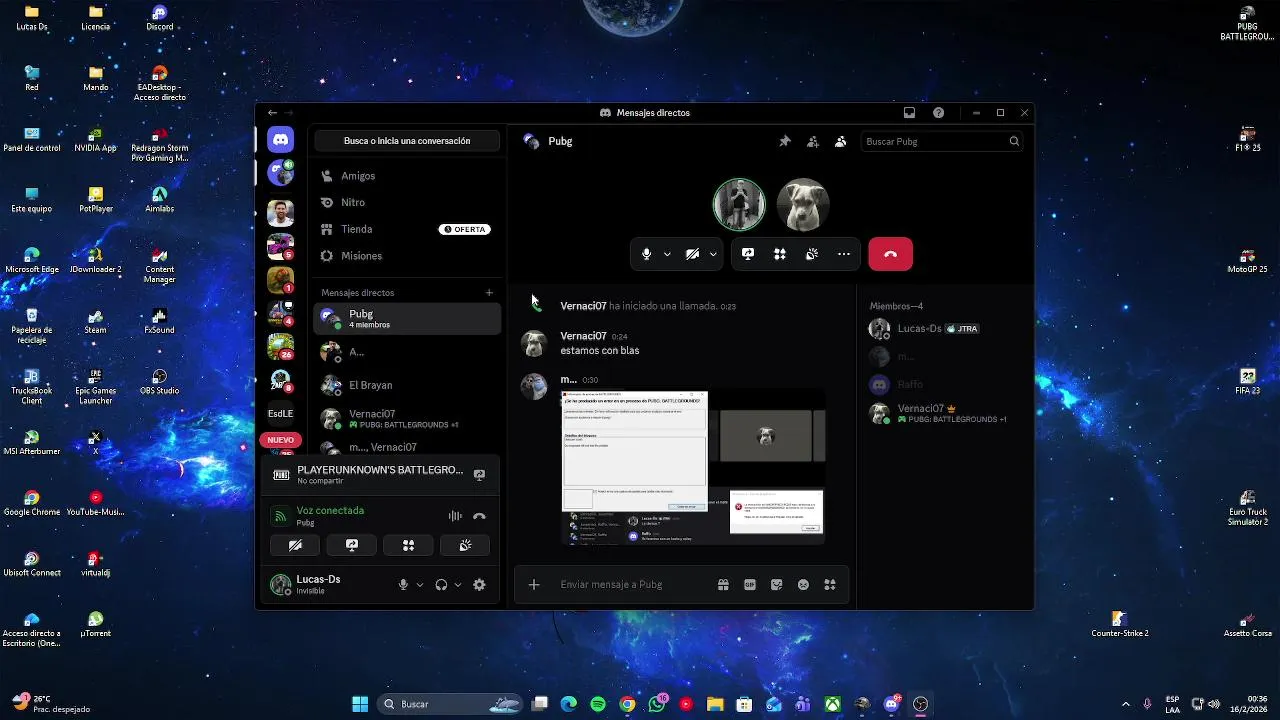Viewport: 1280px width, 720px height.
Task: Open the Windows Start menu
Action: (360, 704)
